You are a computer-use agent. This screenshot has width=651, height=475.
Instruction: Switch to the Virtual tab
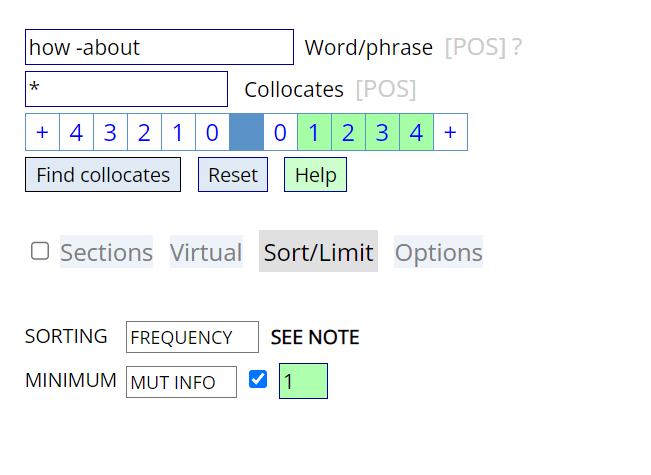click(x=206, y=253)
